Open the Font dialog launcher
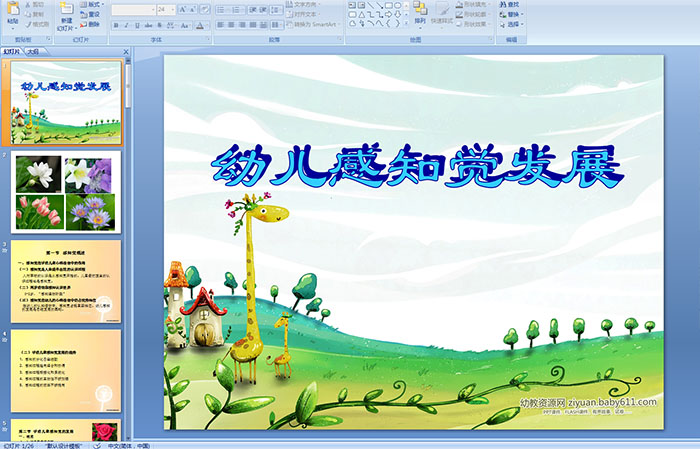Image resolution: width=700 pixels, height=449 pixels. (208, 40)
